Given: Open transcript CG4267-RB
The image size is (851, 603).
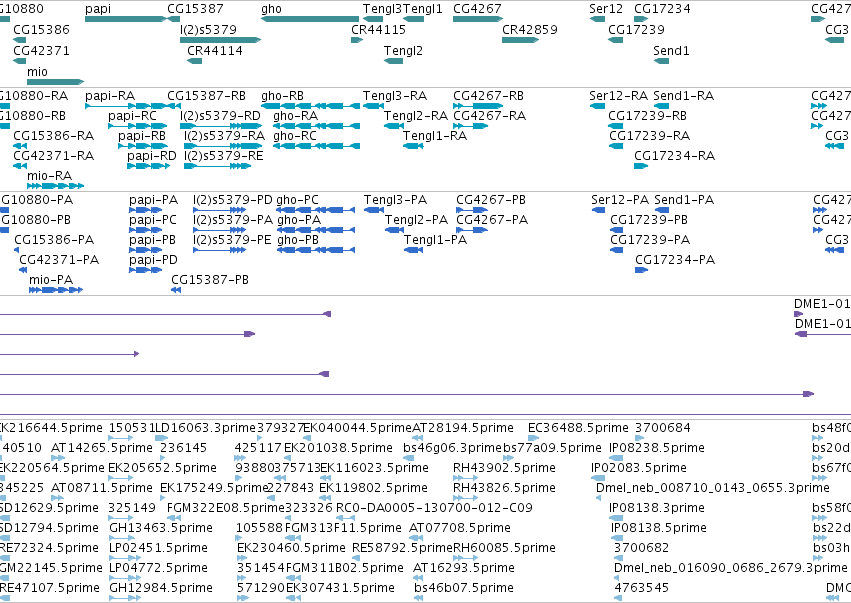Looking at the screenshot, I should click(x=478, y=106).
